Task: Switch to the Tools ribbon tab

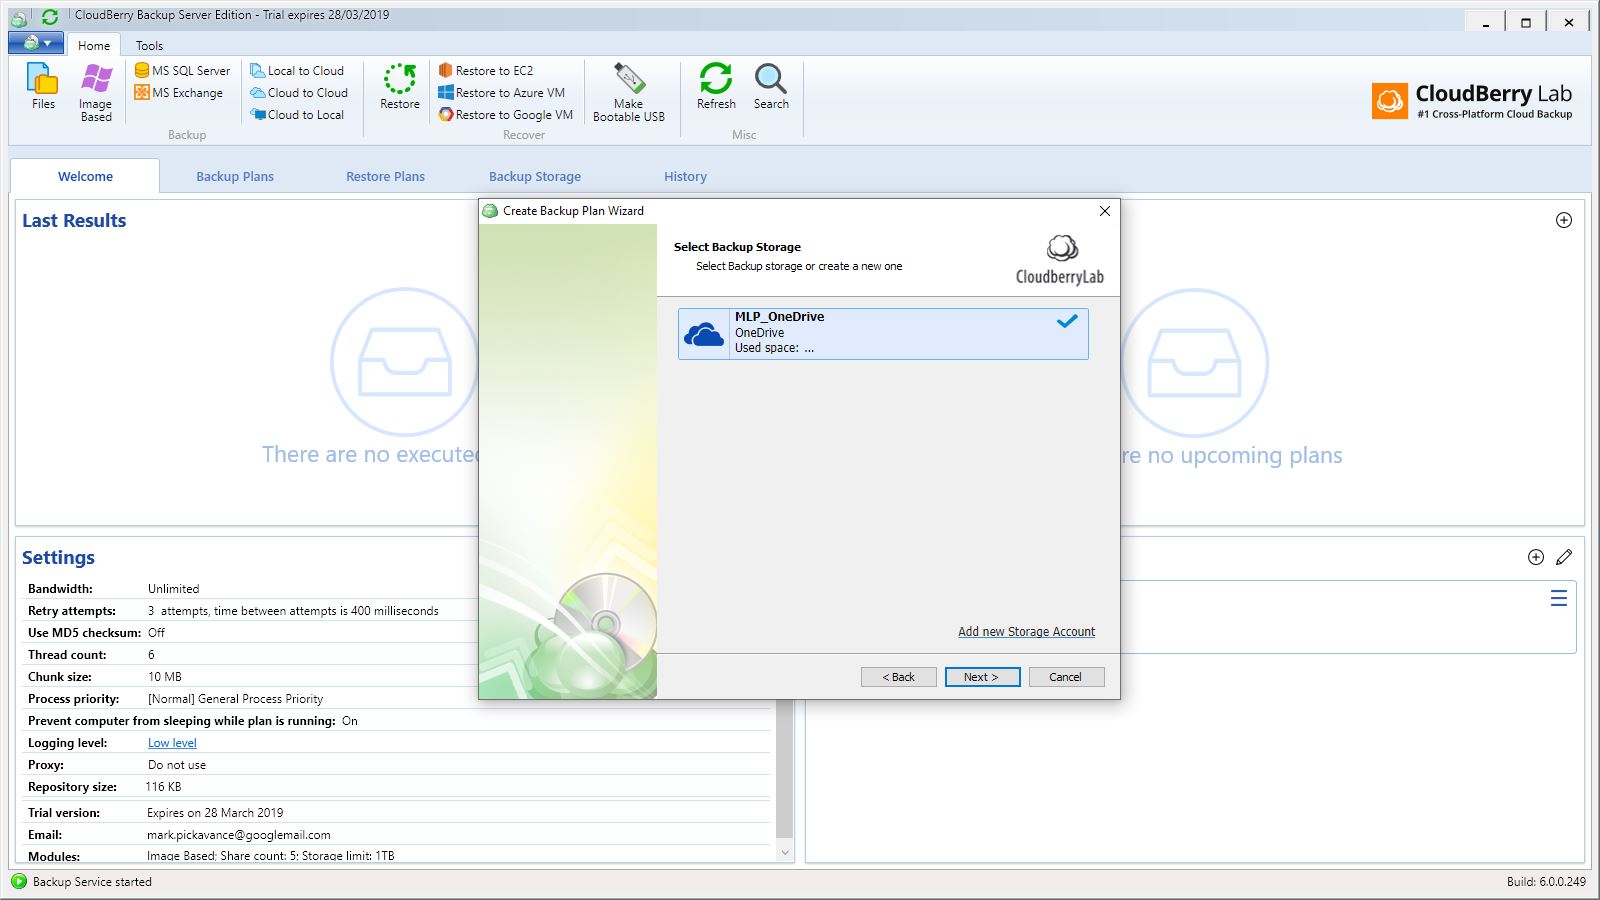Action: 149,45
